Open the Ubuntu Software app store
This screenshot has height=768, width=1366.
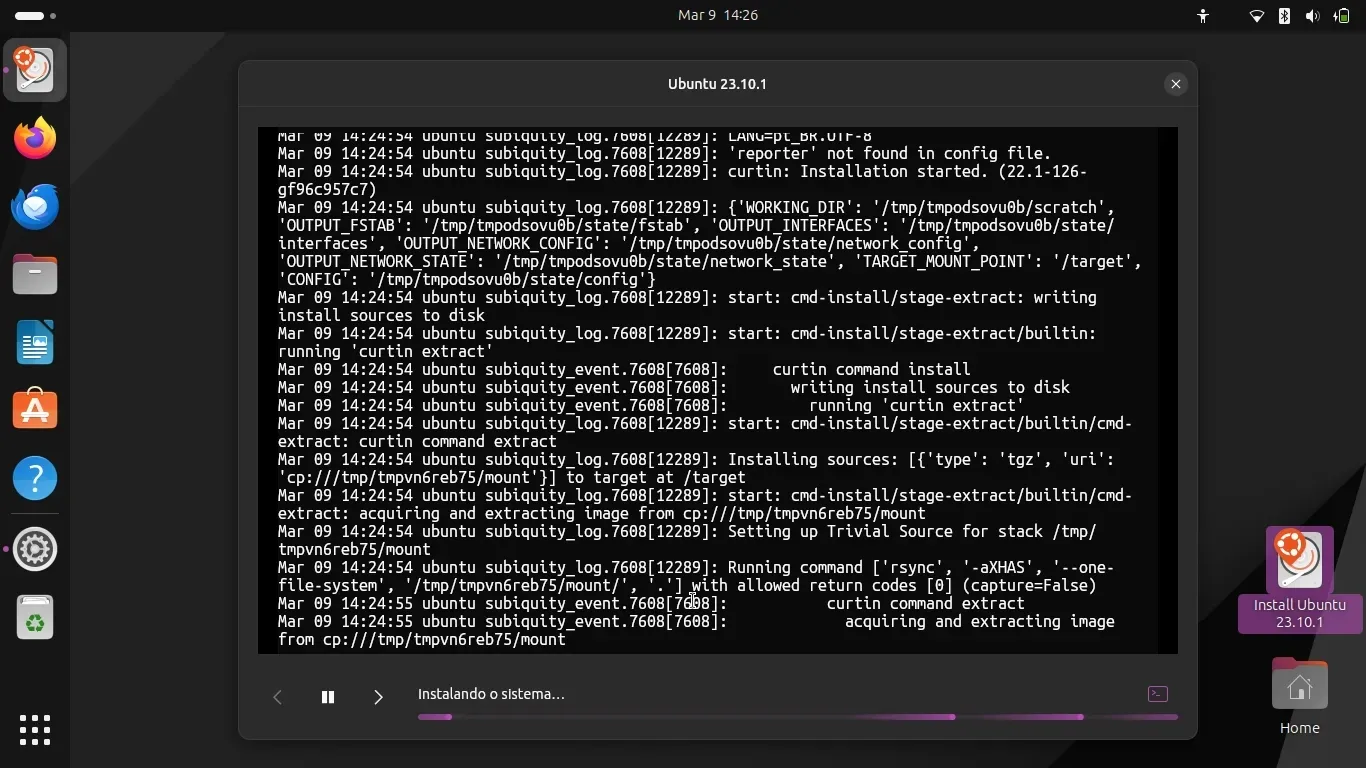[x=35, y=410]
